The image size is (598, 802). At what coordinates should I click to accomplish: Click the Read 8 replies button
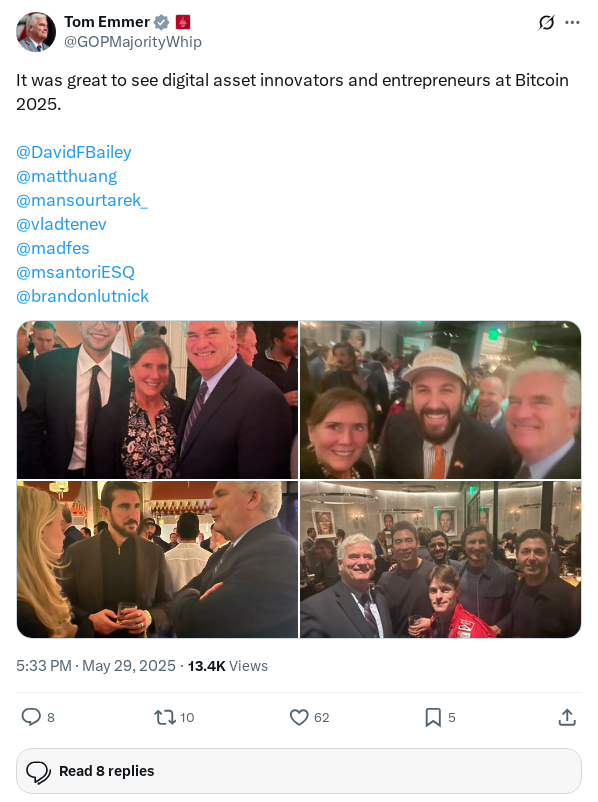pyautogui.click(x=299, y=771)
